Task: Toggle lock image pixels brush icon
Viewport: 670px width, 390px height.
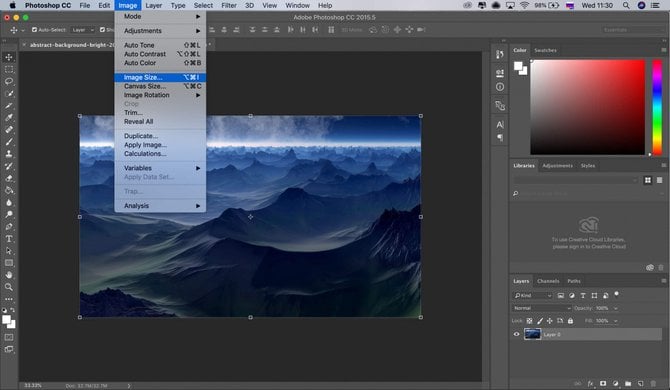Action: click(540, 321)
